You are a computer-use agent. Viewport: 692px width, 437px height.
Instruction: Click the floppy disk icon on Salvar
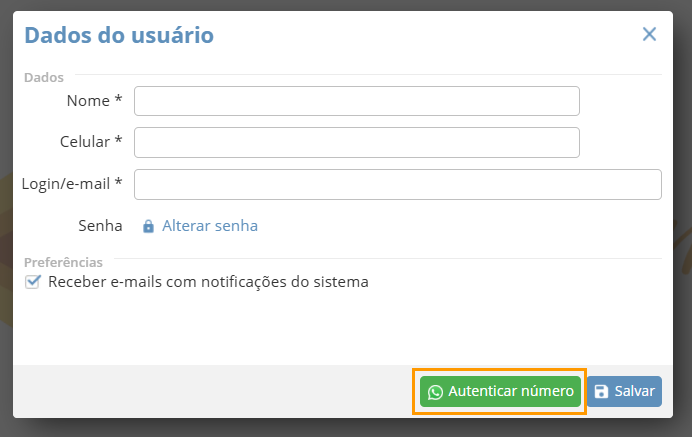click(x=601, y=392)
